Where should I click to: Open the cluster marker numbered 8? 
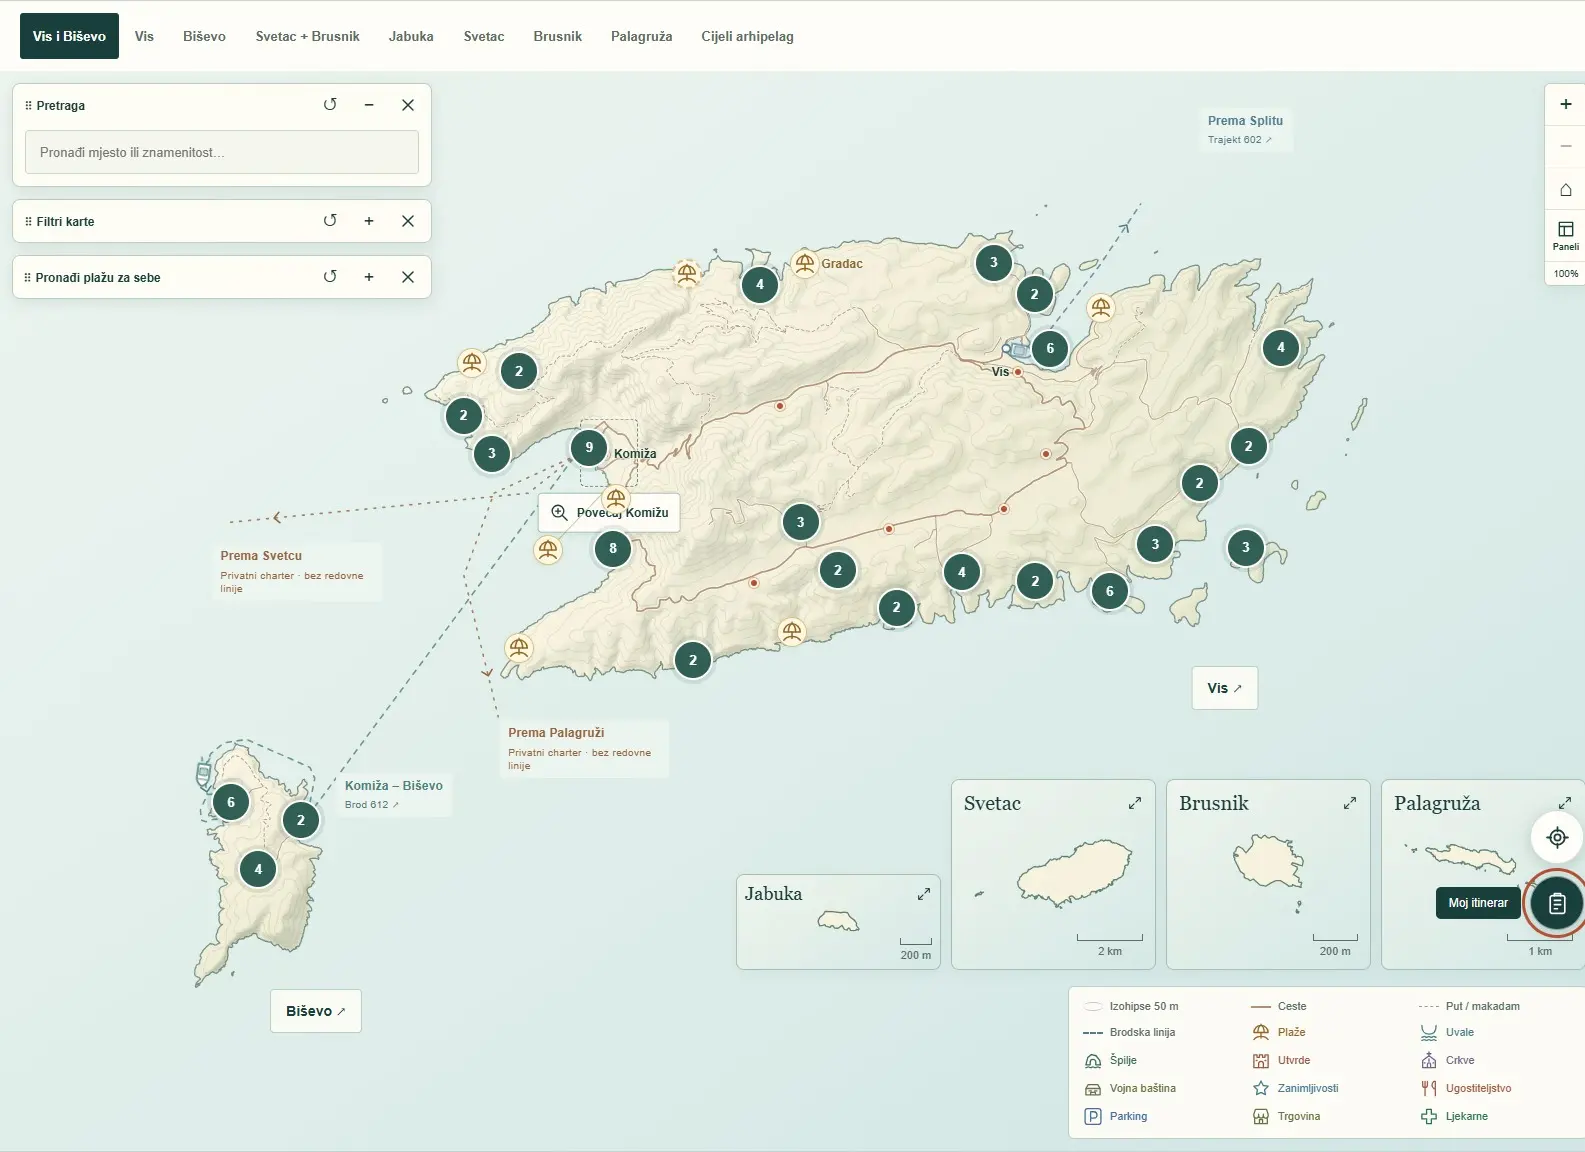(613, 548)
